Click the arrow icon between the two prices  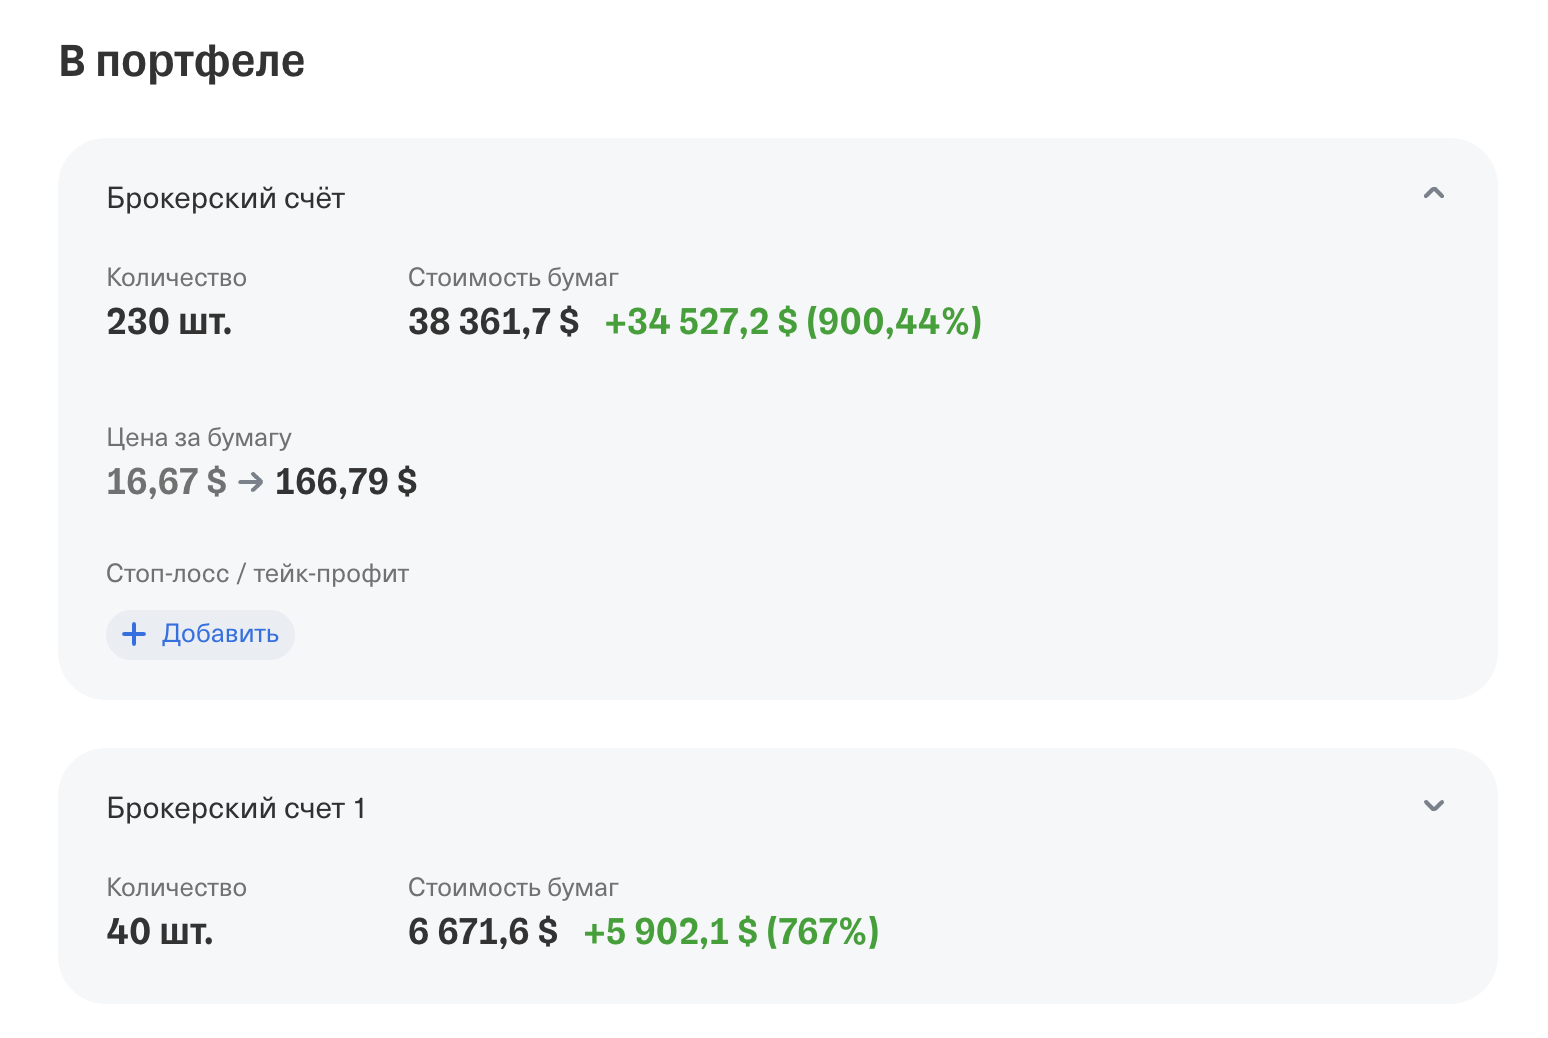251,482
